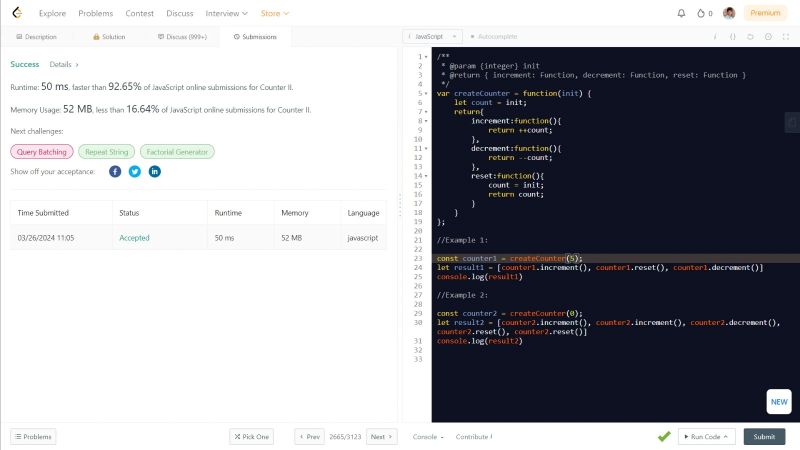
Task: Reset code to default icon
Action: coord(750,36)
